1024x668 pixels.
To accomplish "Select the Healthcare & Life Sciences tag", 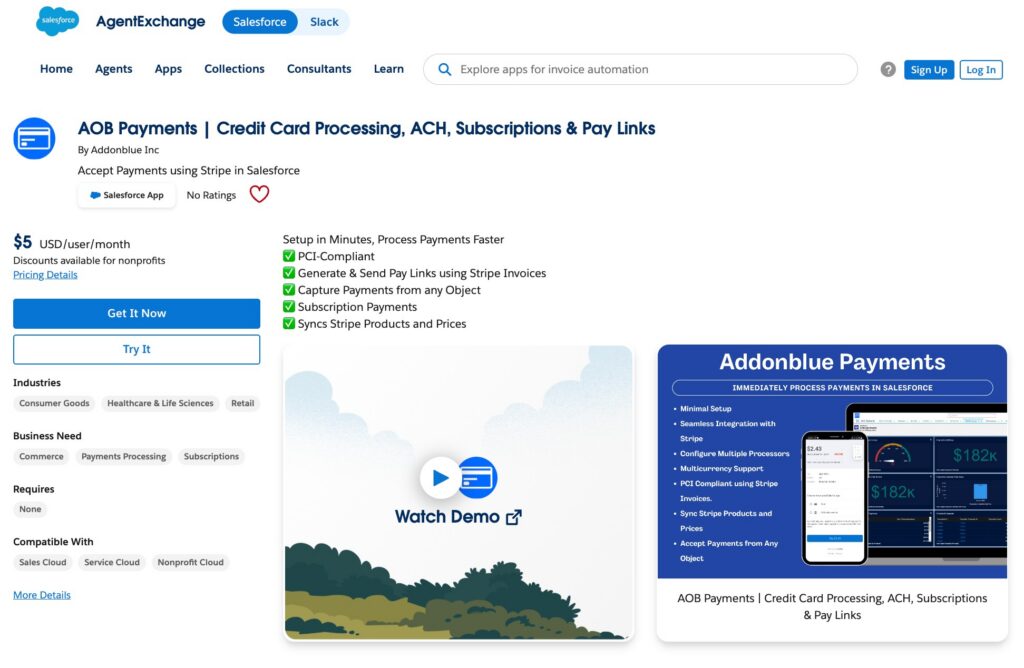I will point(160,404).
